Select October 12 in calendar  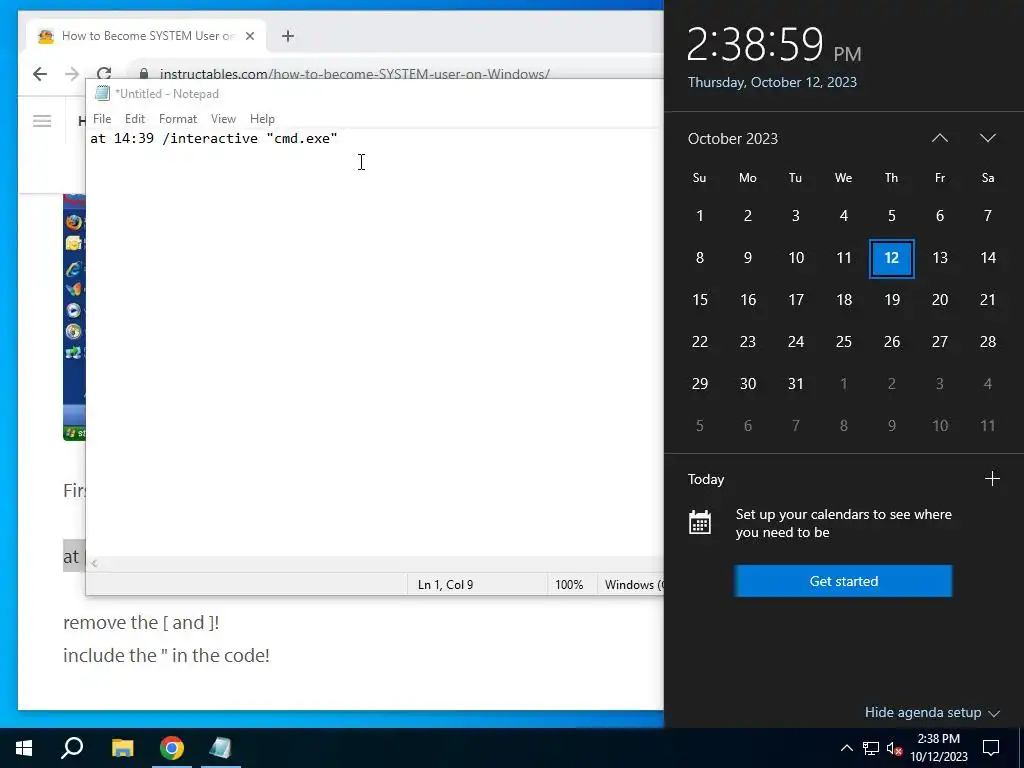coord(891,258)
